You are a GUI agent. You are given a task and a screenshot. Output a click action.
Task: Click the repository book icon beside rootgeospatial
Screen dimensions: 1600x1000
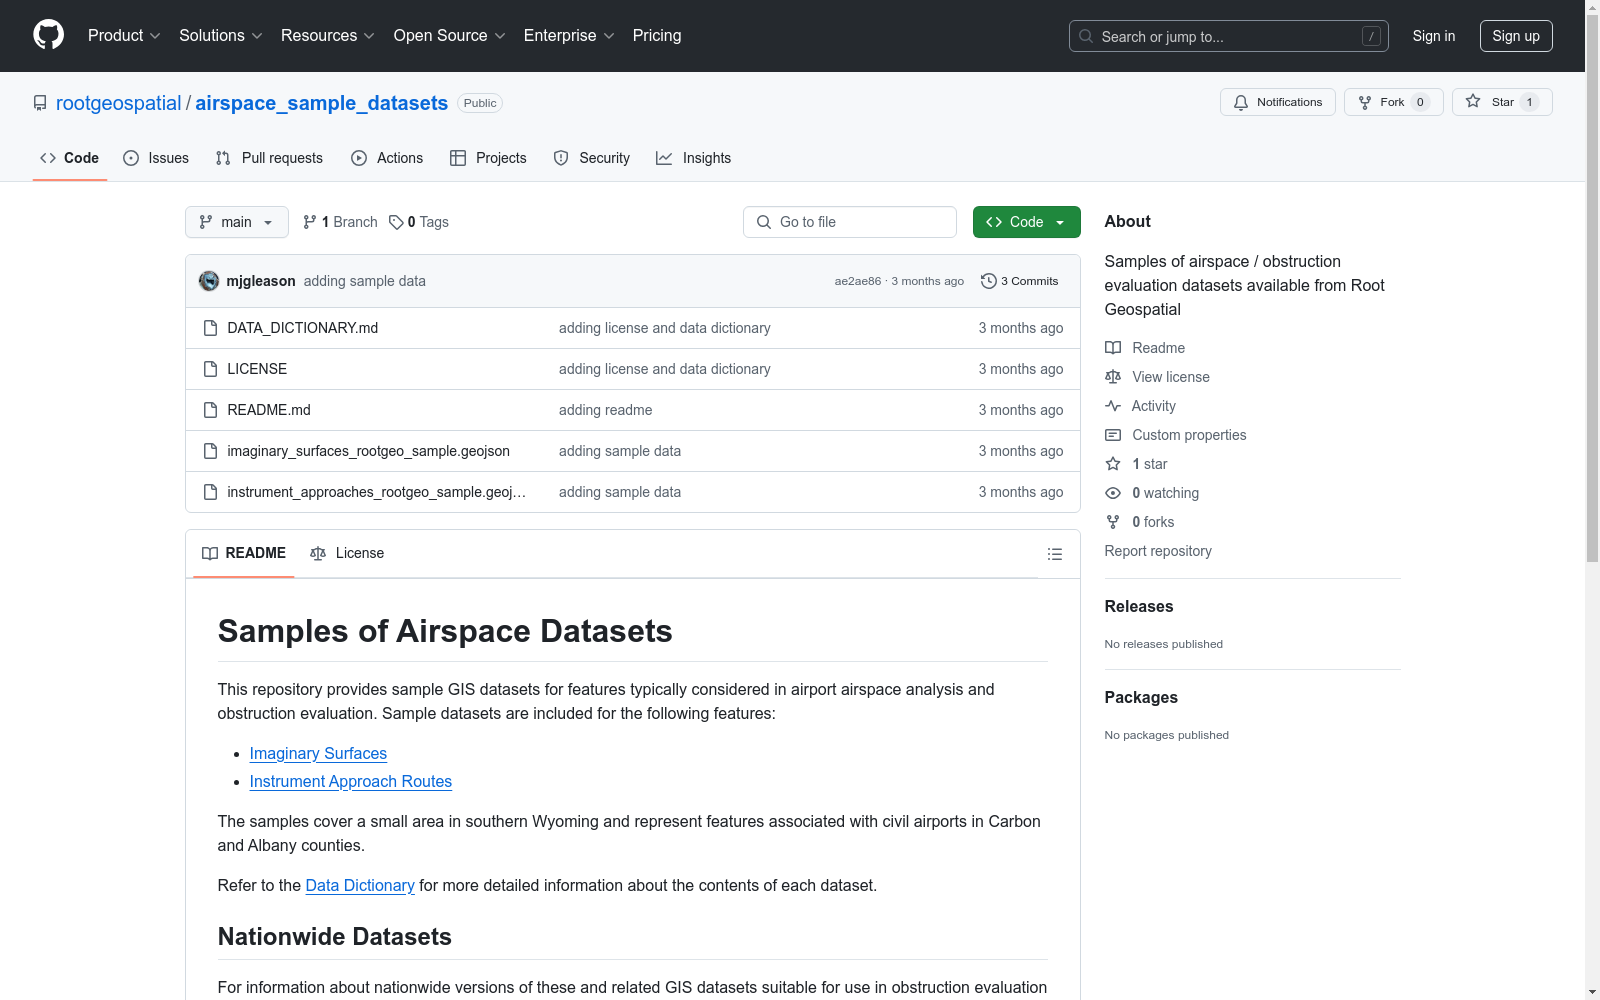tap(40, 103)
